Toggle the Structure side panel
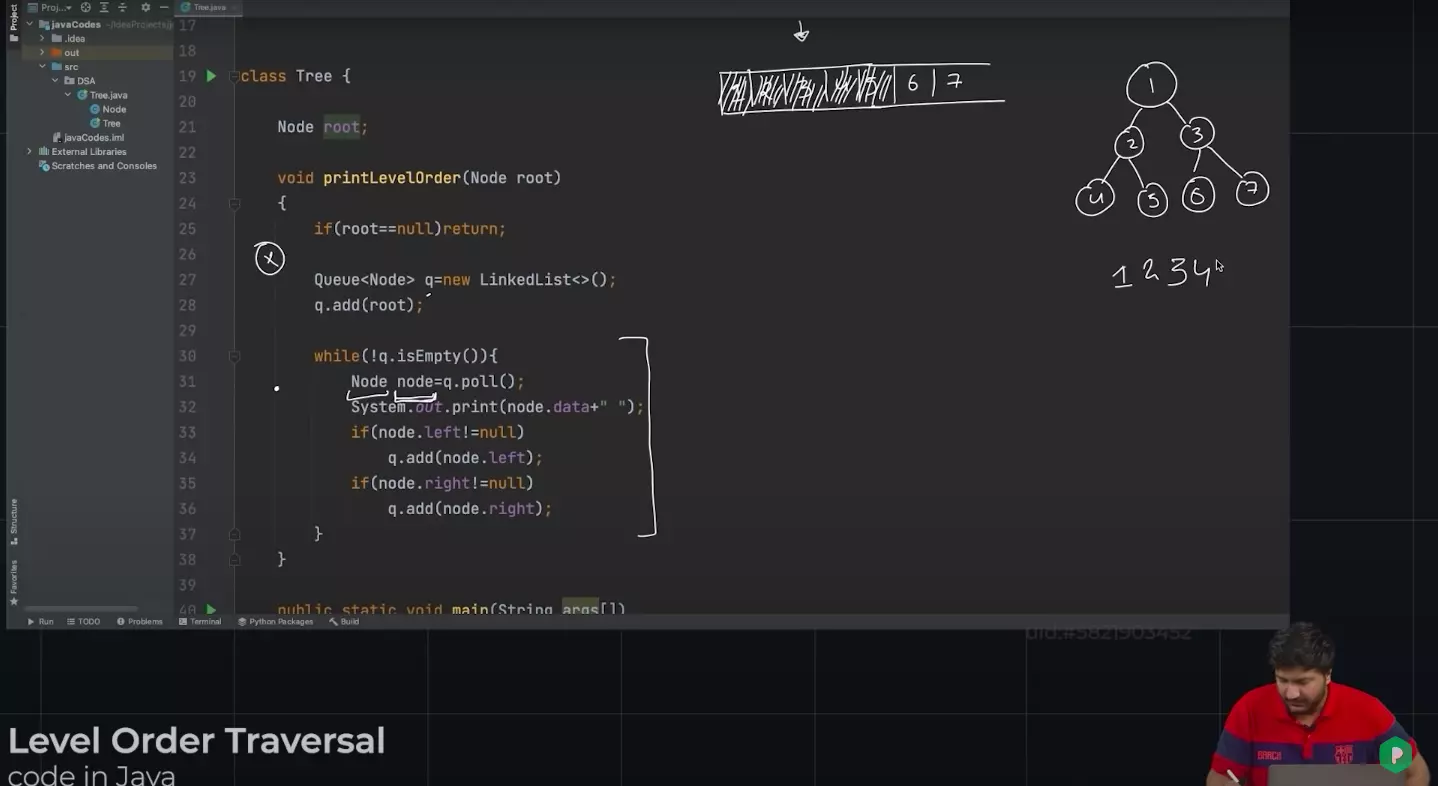The width and height of the screenshot is (1438, 786). [14, 520]
